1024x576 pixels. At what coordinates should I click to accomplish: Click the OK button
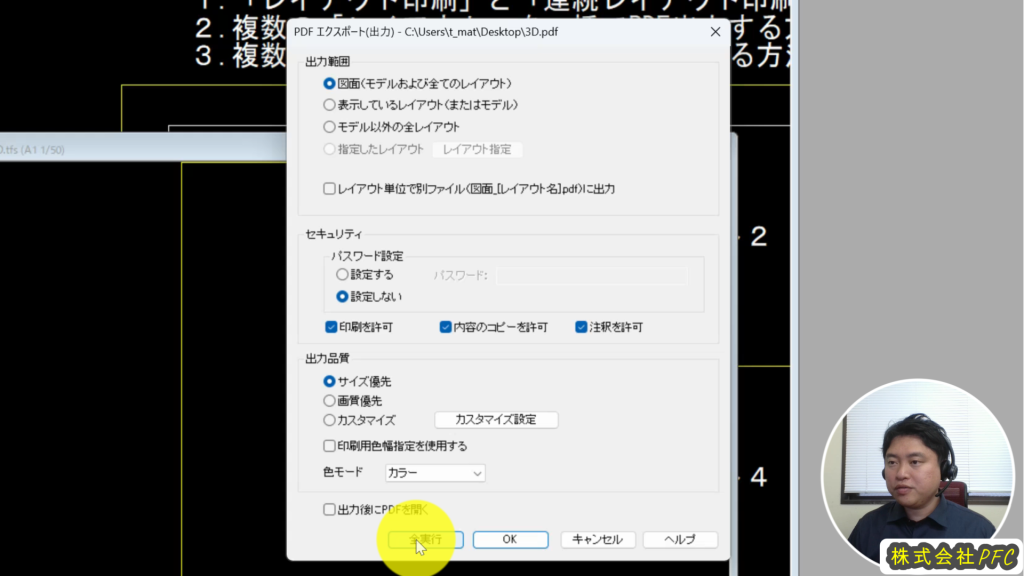tap(510, 539)
